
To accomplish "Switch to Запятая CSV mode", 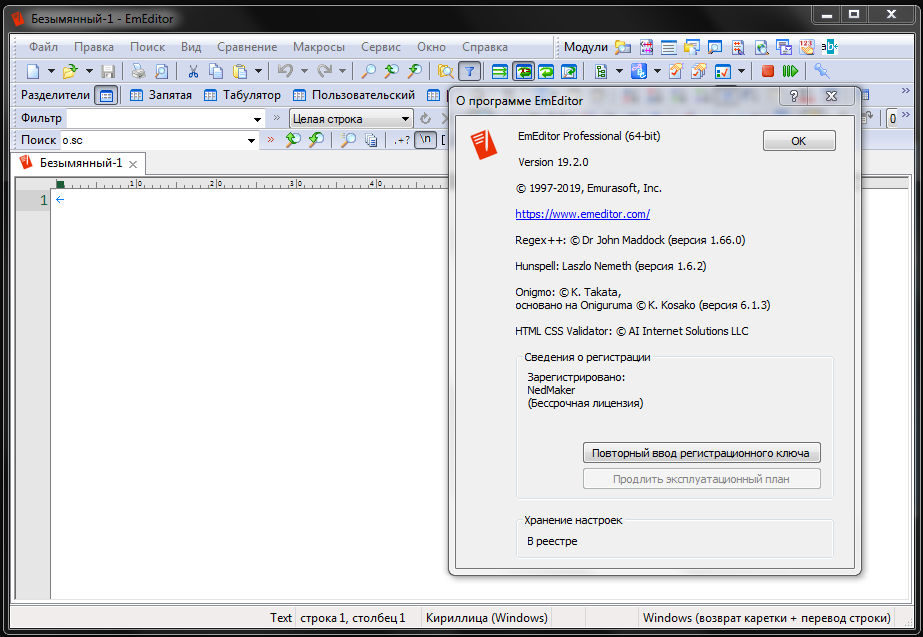I will coord(161,95).
